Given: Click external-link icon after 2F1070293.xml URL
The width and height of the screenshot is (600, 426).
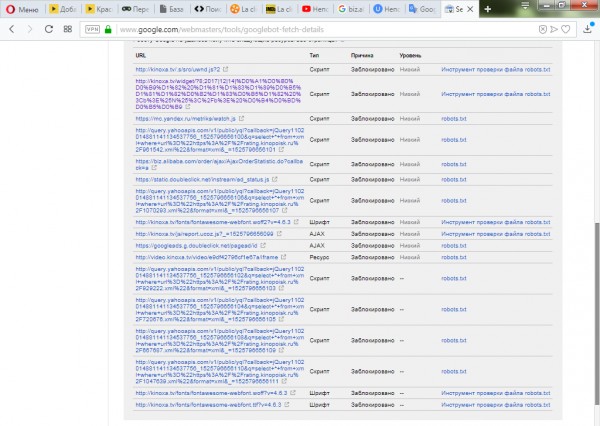Looking at the screenshot, I should pos(285,210).
